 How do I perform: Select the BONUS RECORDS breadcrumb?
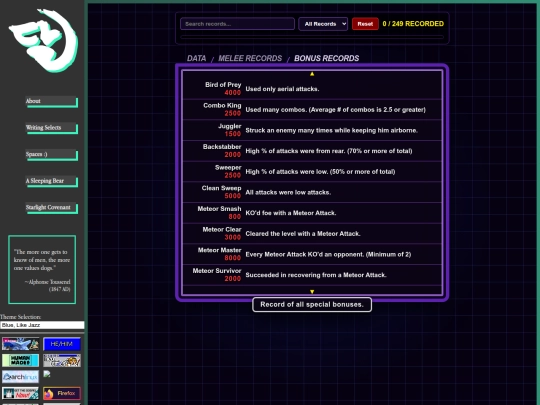(326, 58)
